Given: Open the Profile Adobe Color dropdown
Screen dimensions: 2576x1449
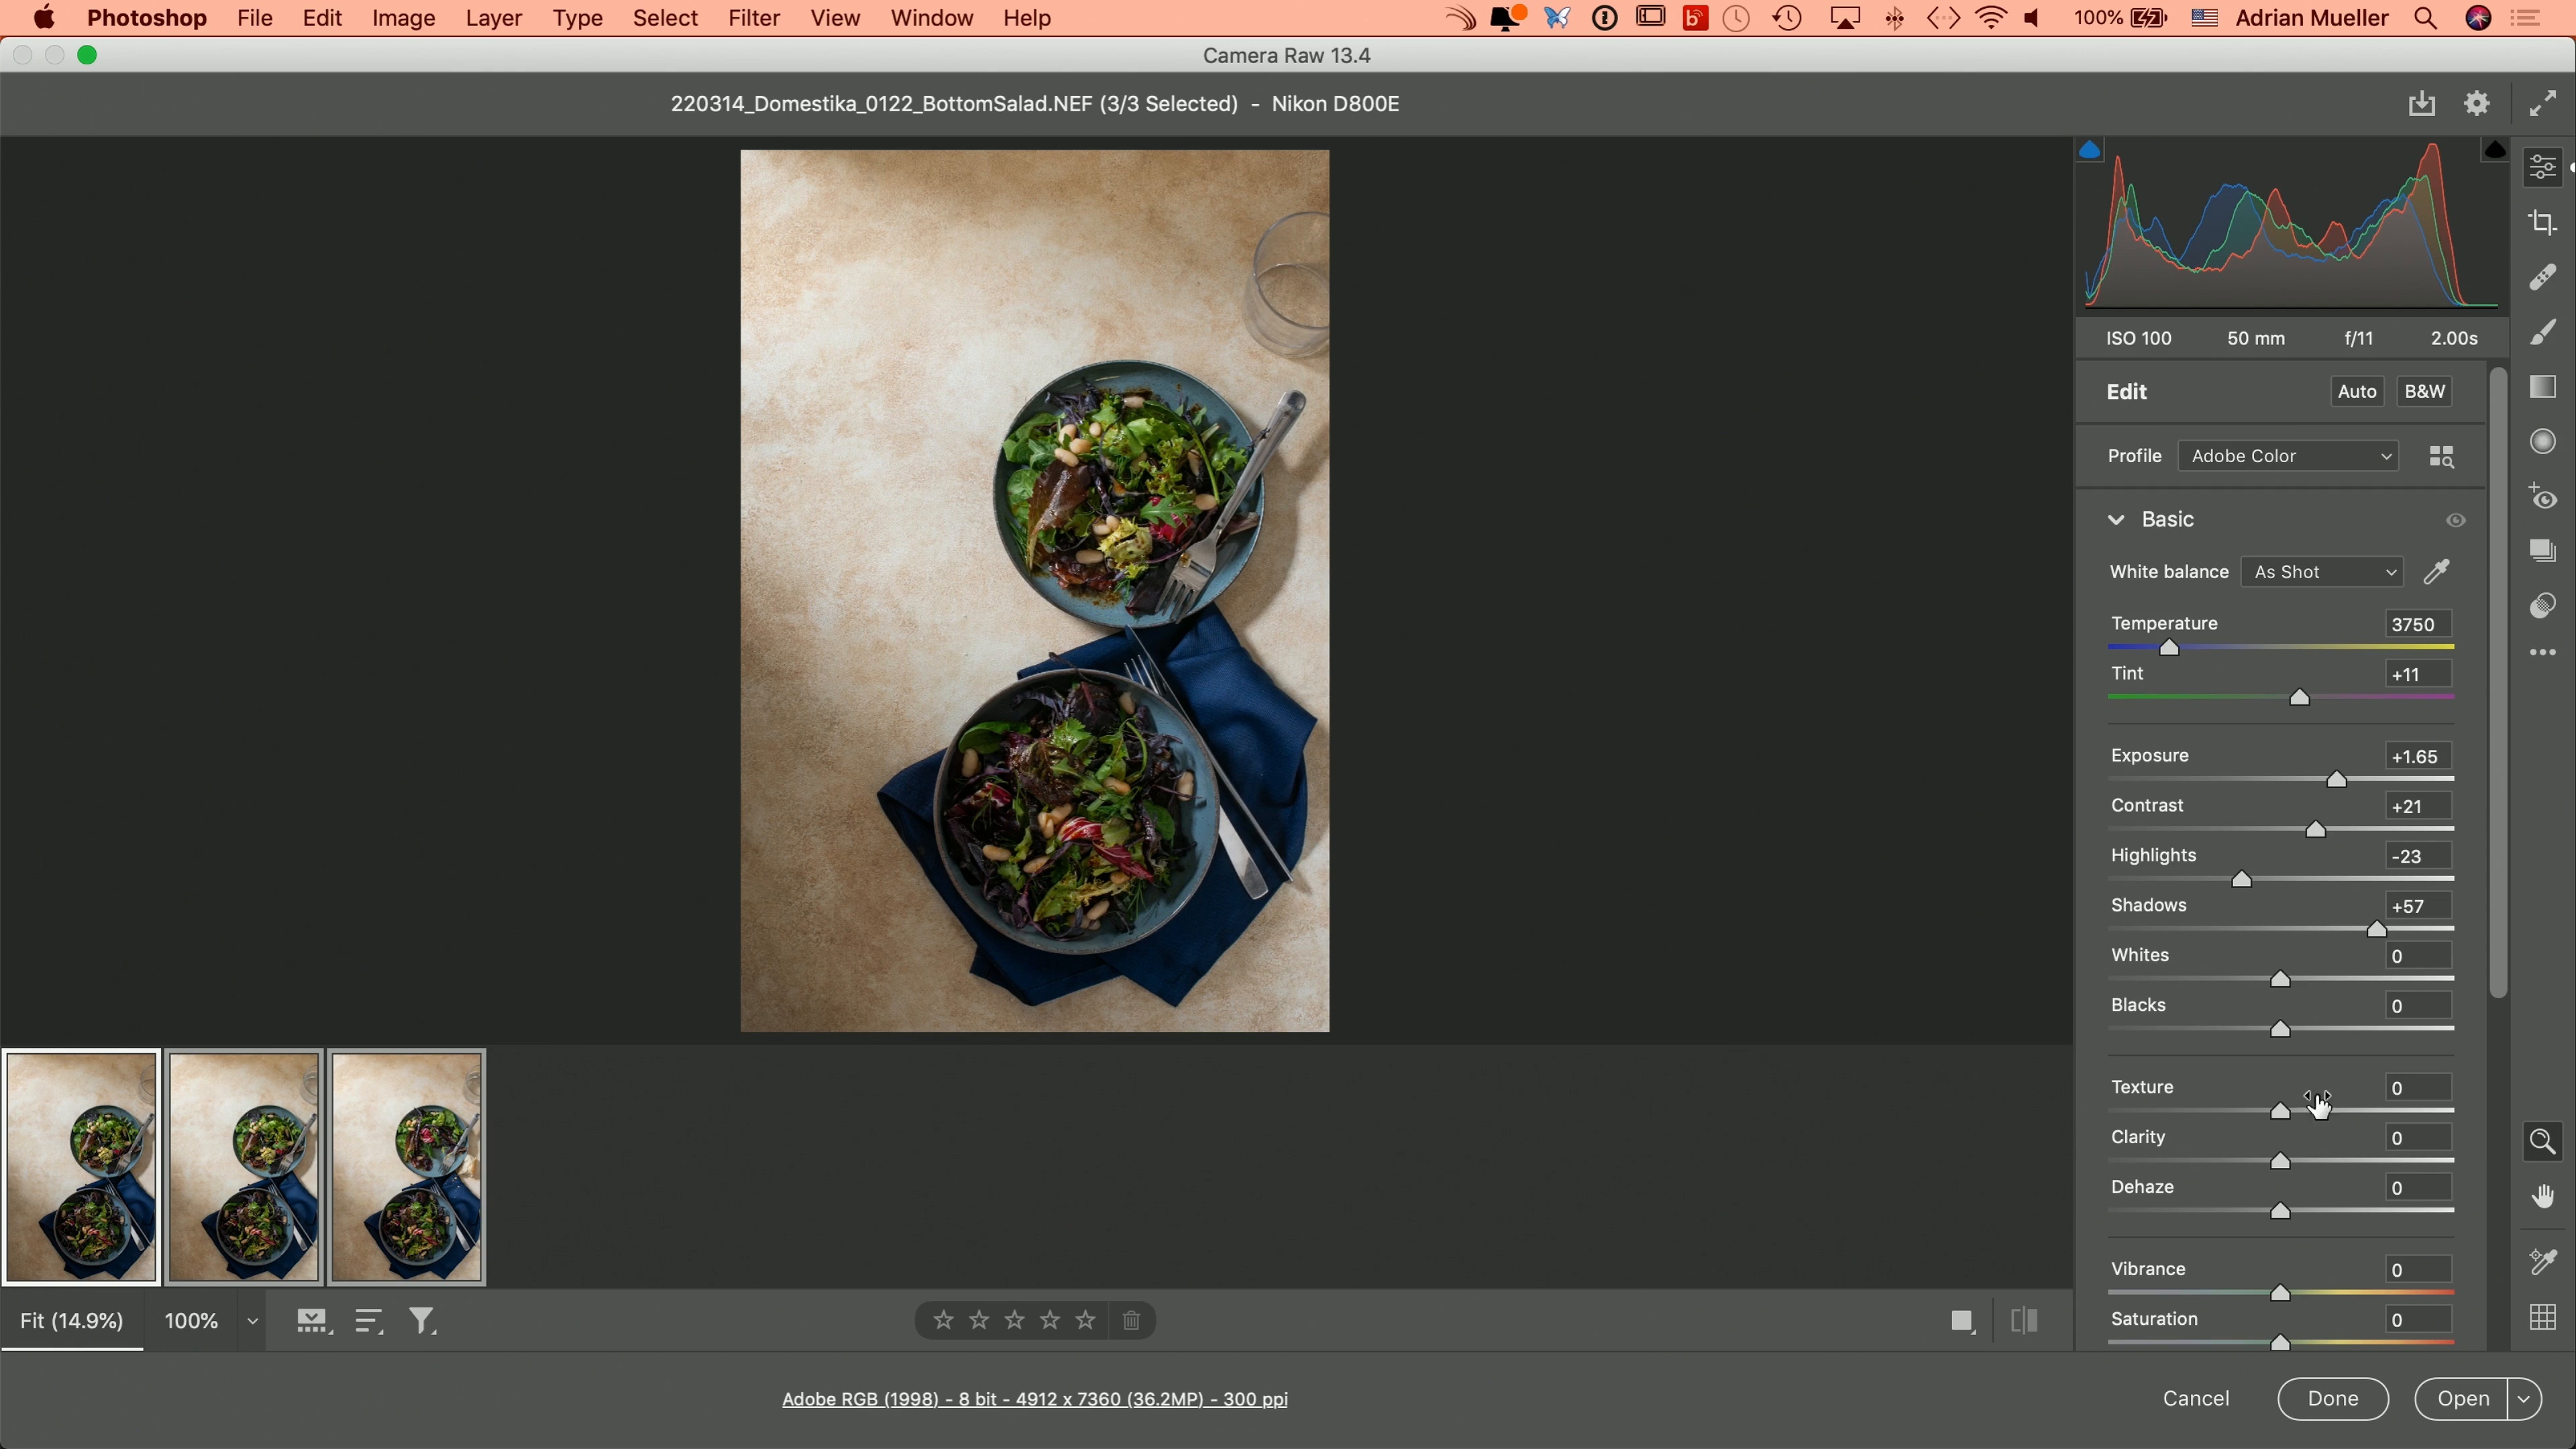Looking at the screenshot, I should coord(2288,456).
